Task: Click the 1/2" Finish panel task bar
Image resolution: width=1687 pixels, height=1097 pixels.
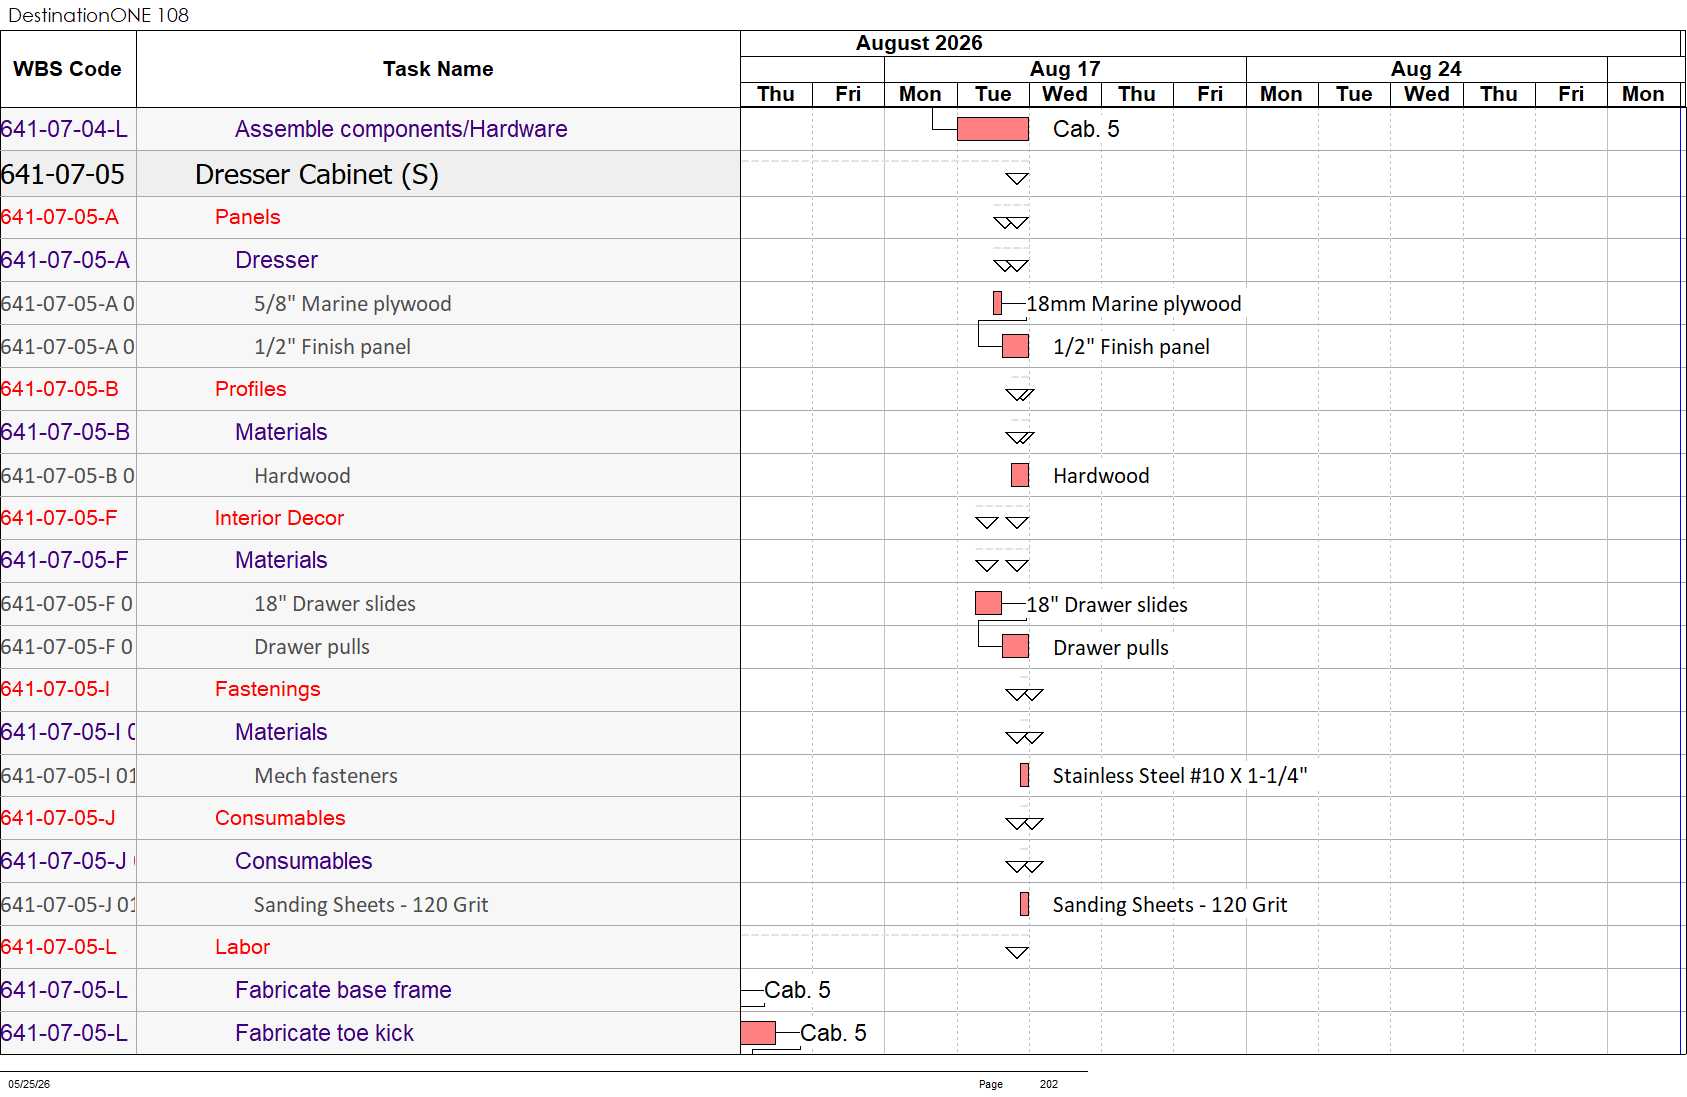Action: [x=1015, y=346]
